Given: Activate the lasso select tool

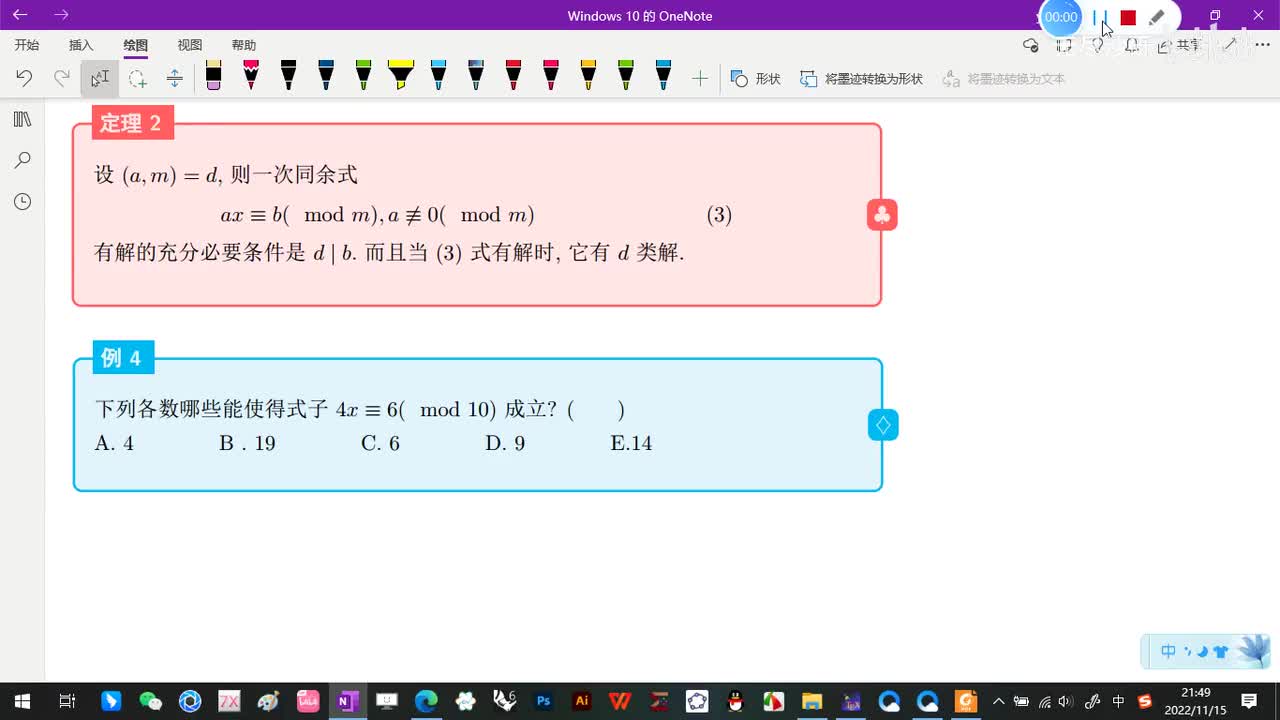Looking at the screenshot, I should (x=137, y=78).
